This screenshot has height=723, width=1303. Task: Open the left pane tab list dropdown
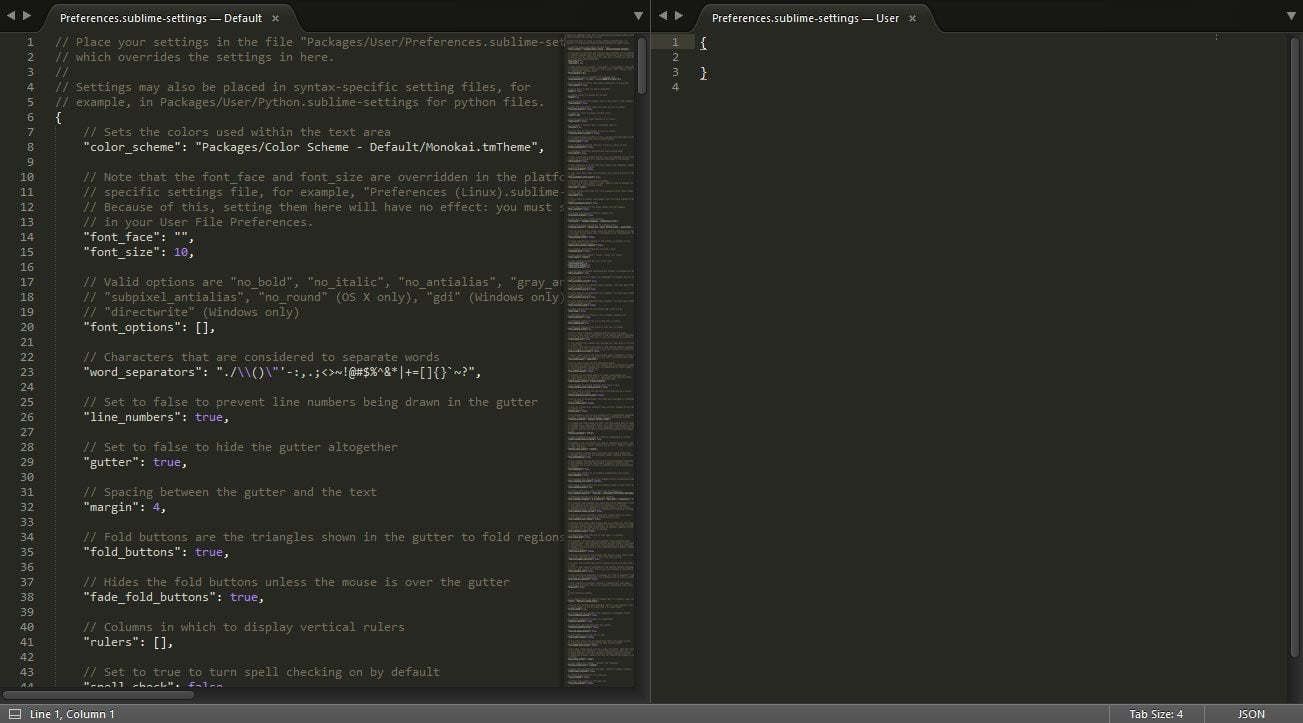(x=638, y=16)
